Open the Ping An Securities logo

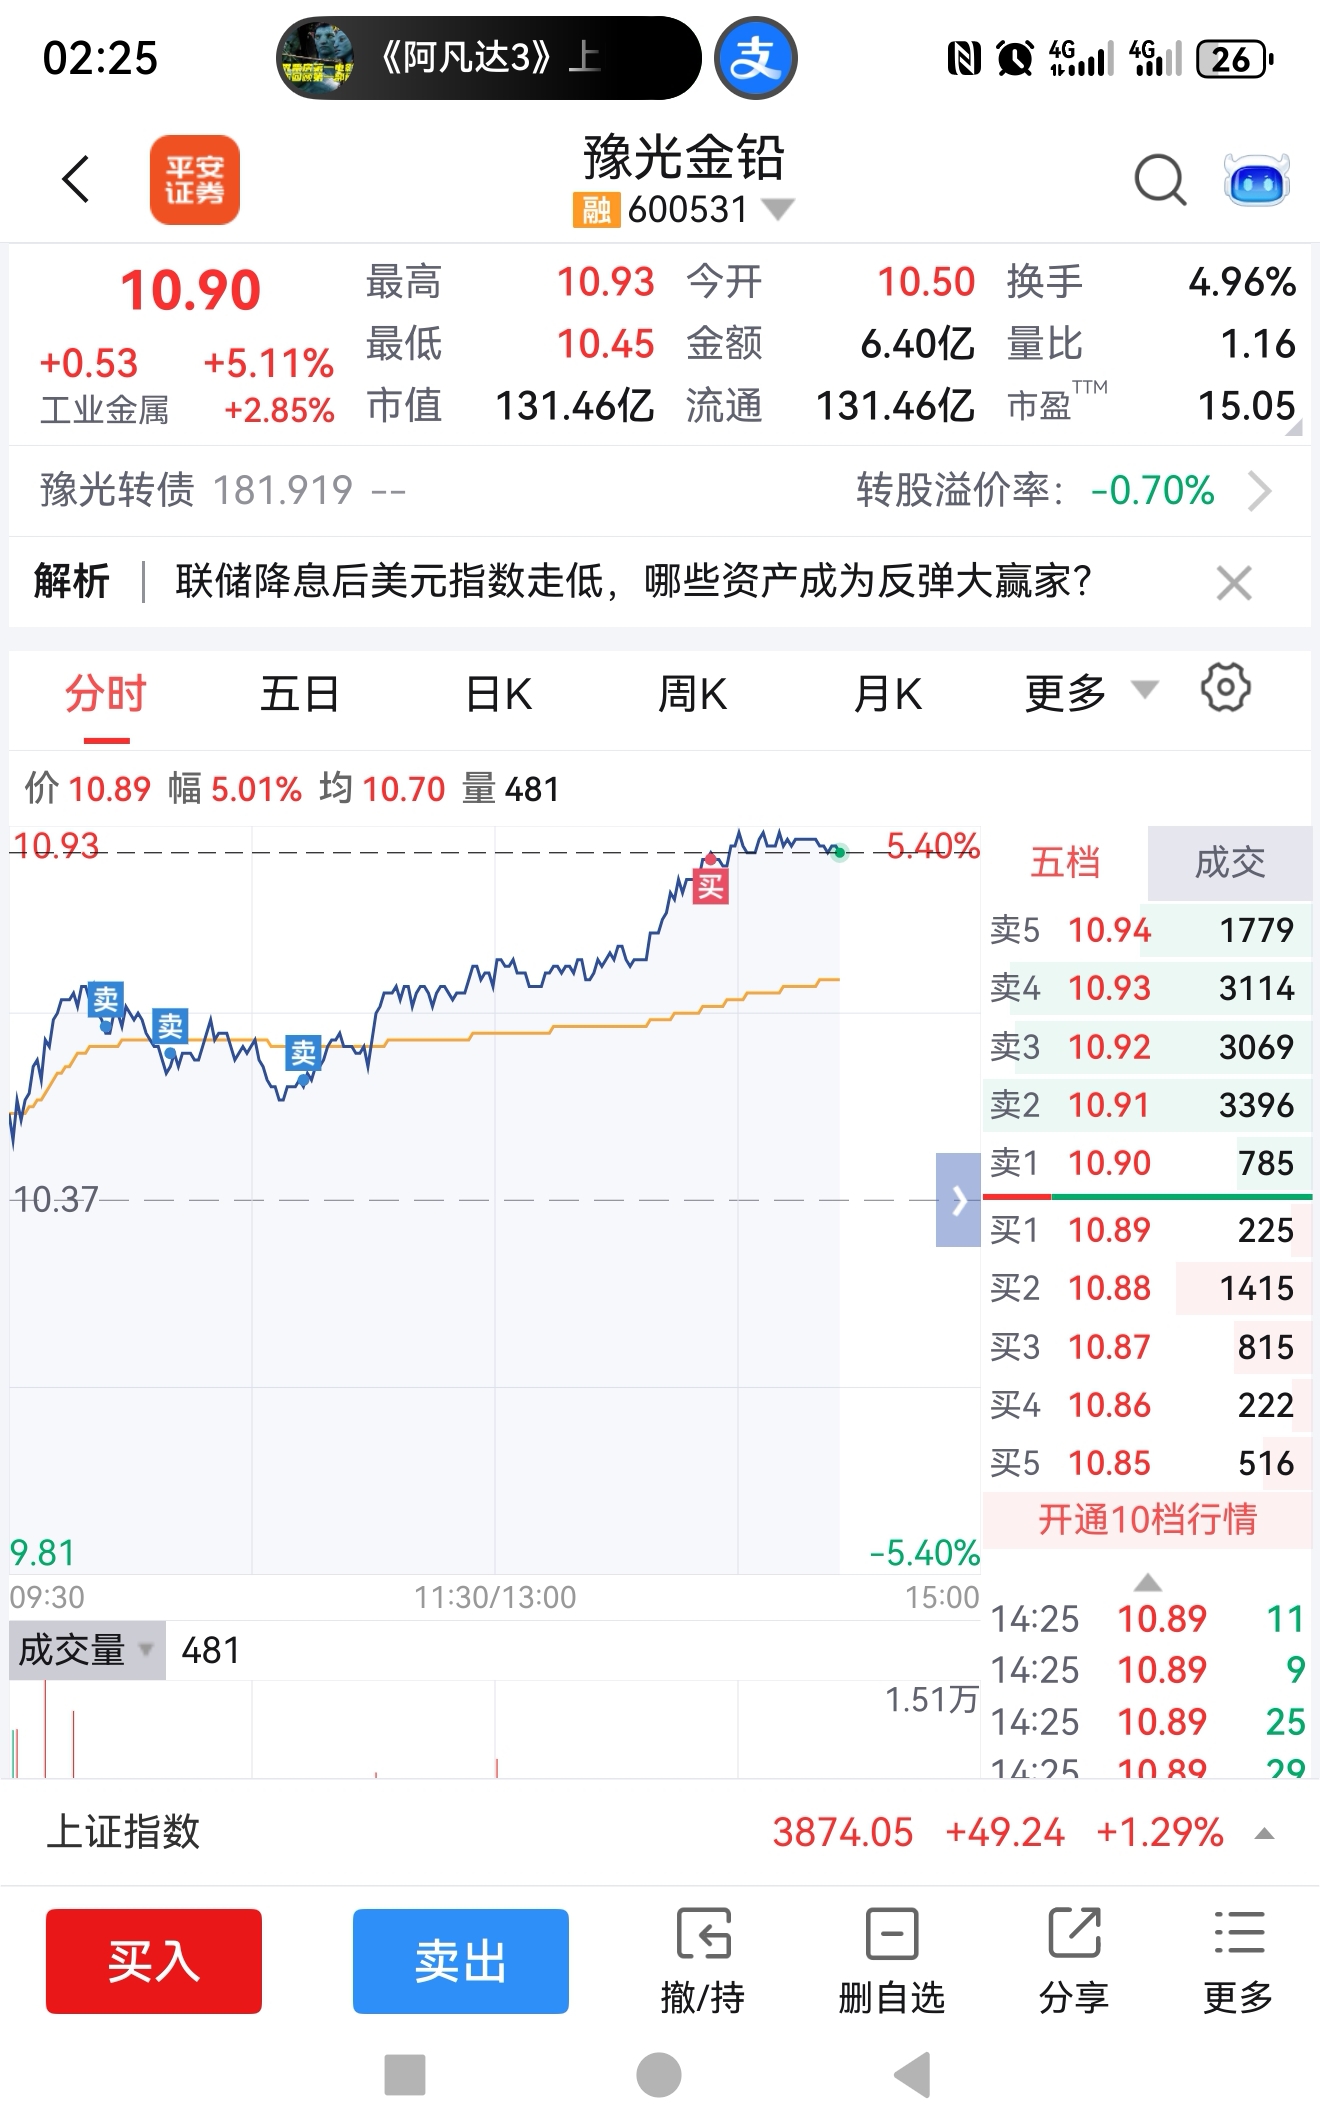[195, 180]
